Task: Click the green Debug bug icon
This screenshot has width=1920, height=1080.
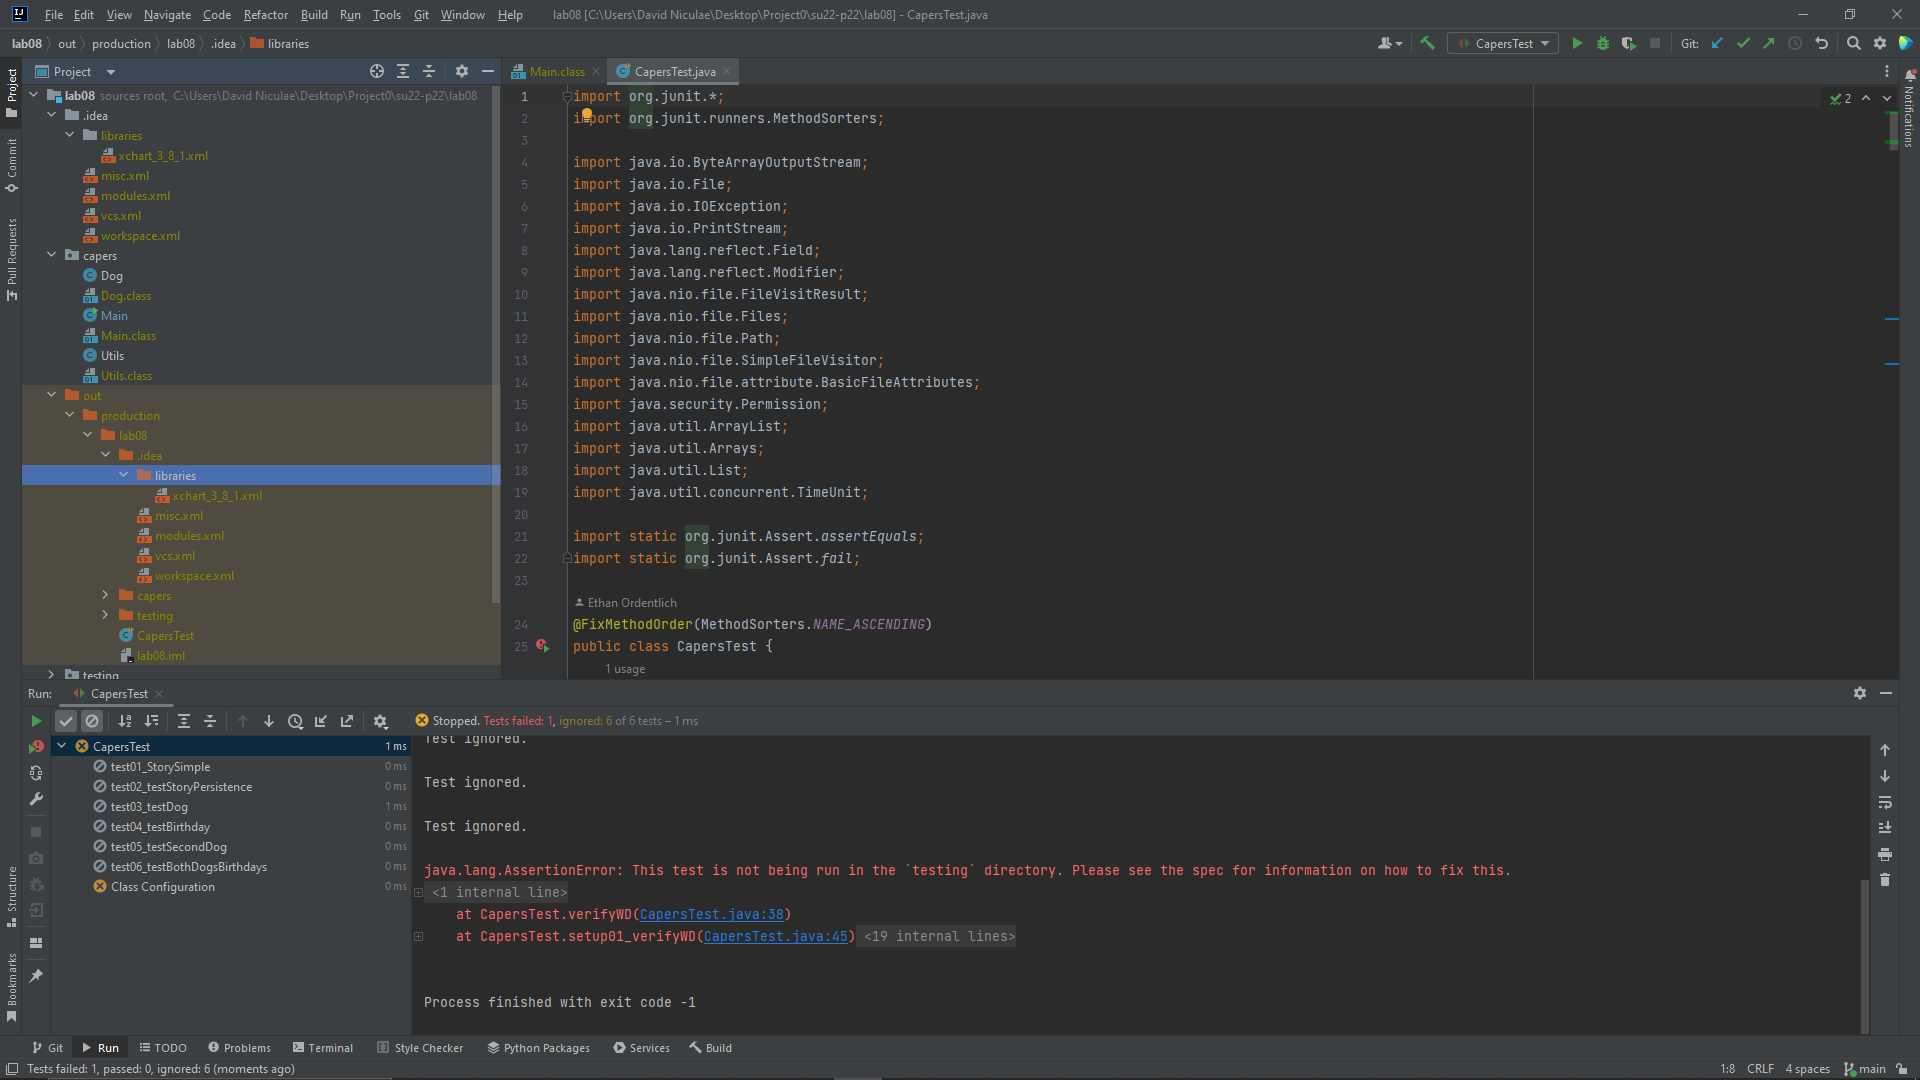Action: pyautogui.click(x=1603, y=43)
